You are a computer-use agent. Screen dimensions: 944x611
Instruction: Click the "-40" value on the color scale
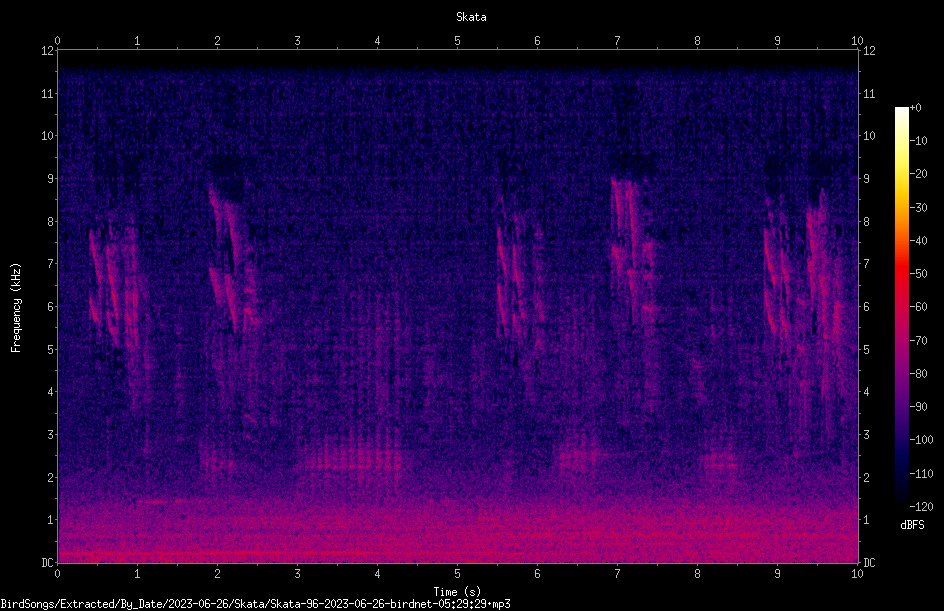(919, 241)
